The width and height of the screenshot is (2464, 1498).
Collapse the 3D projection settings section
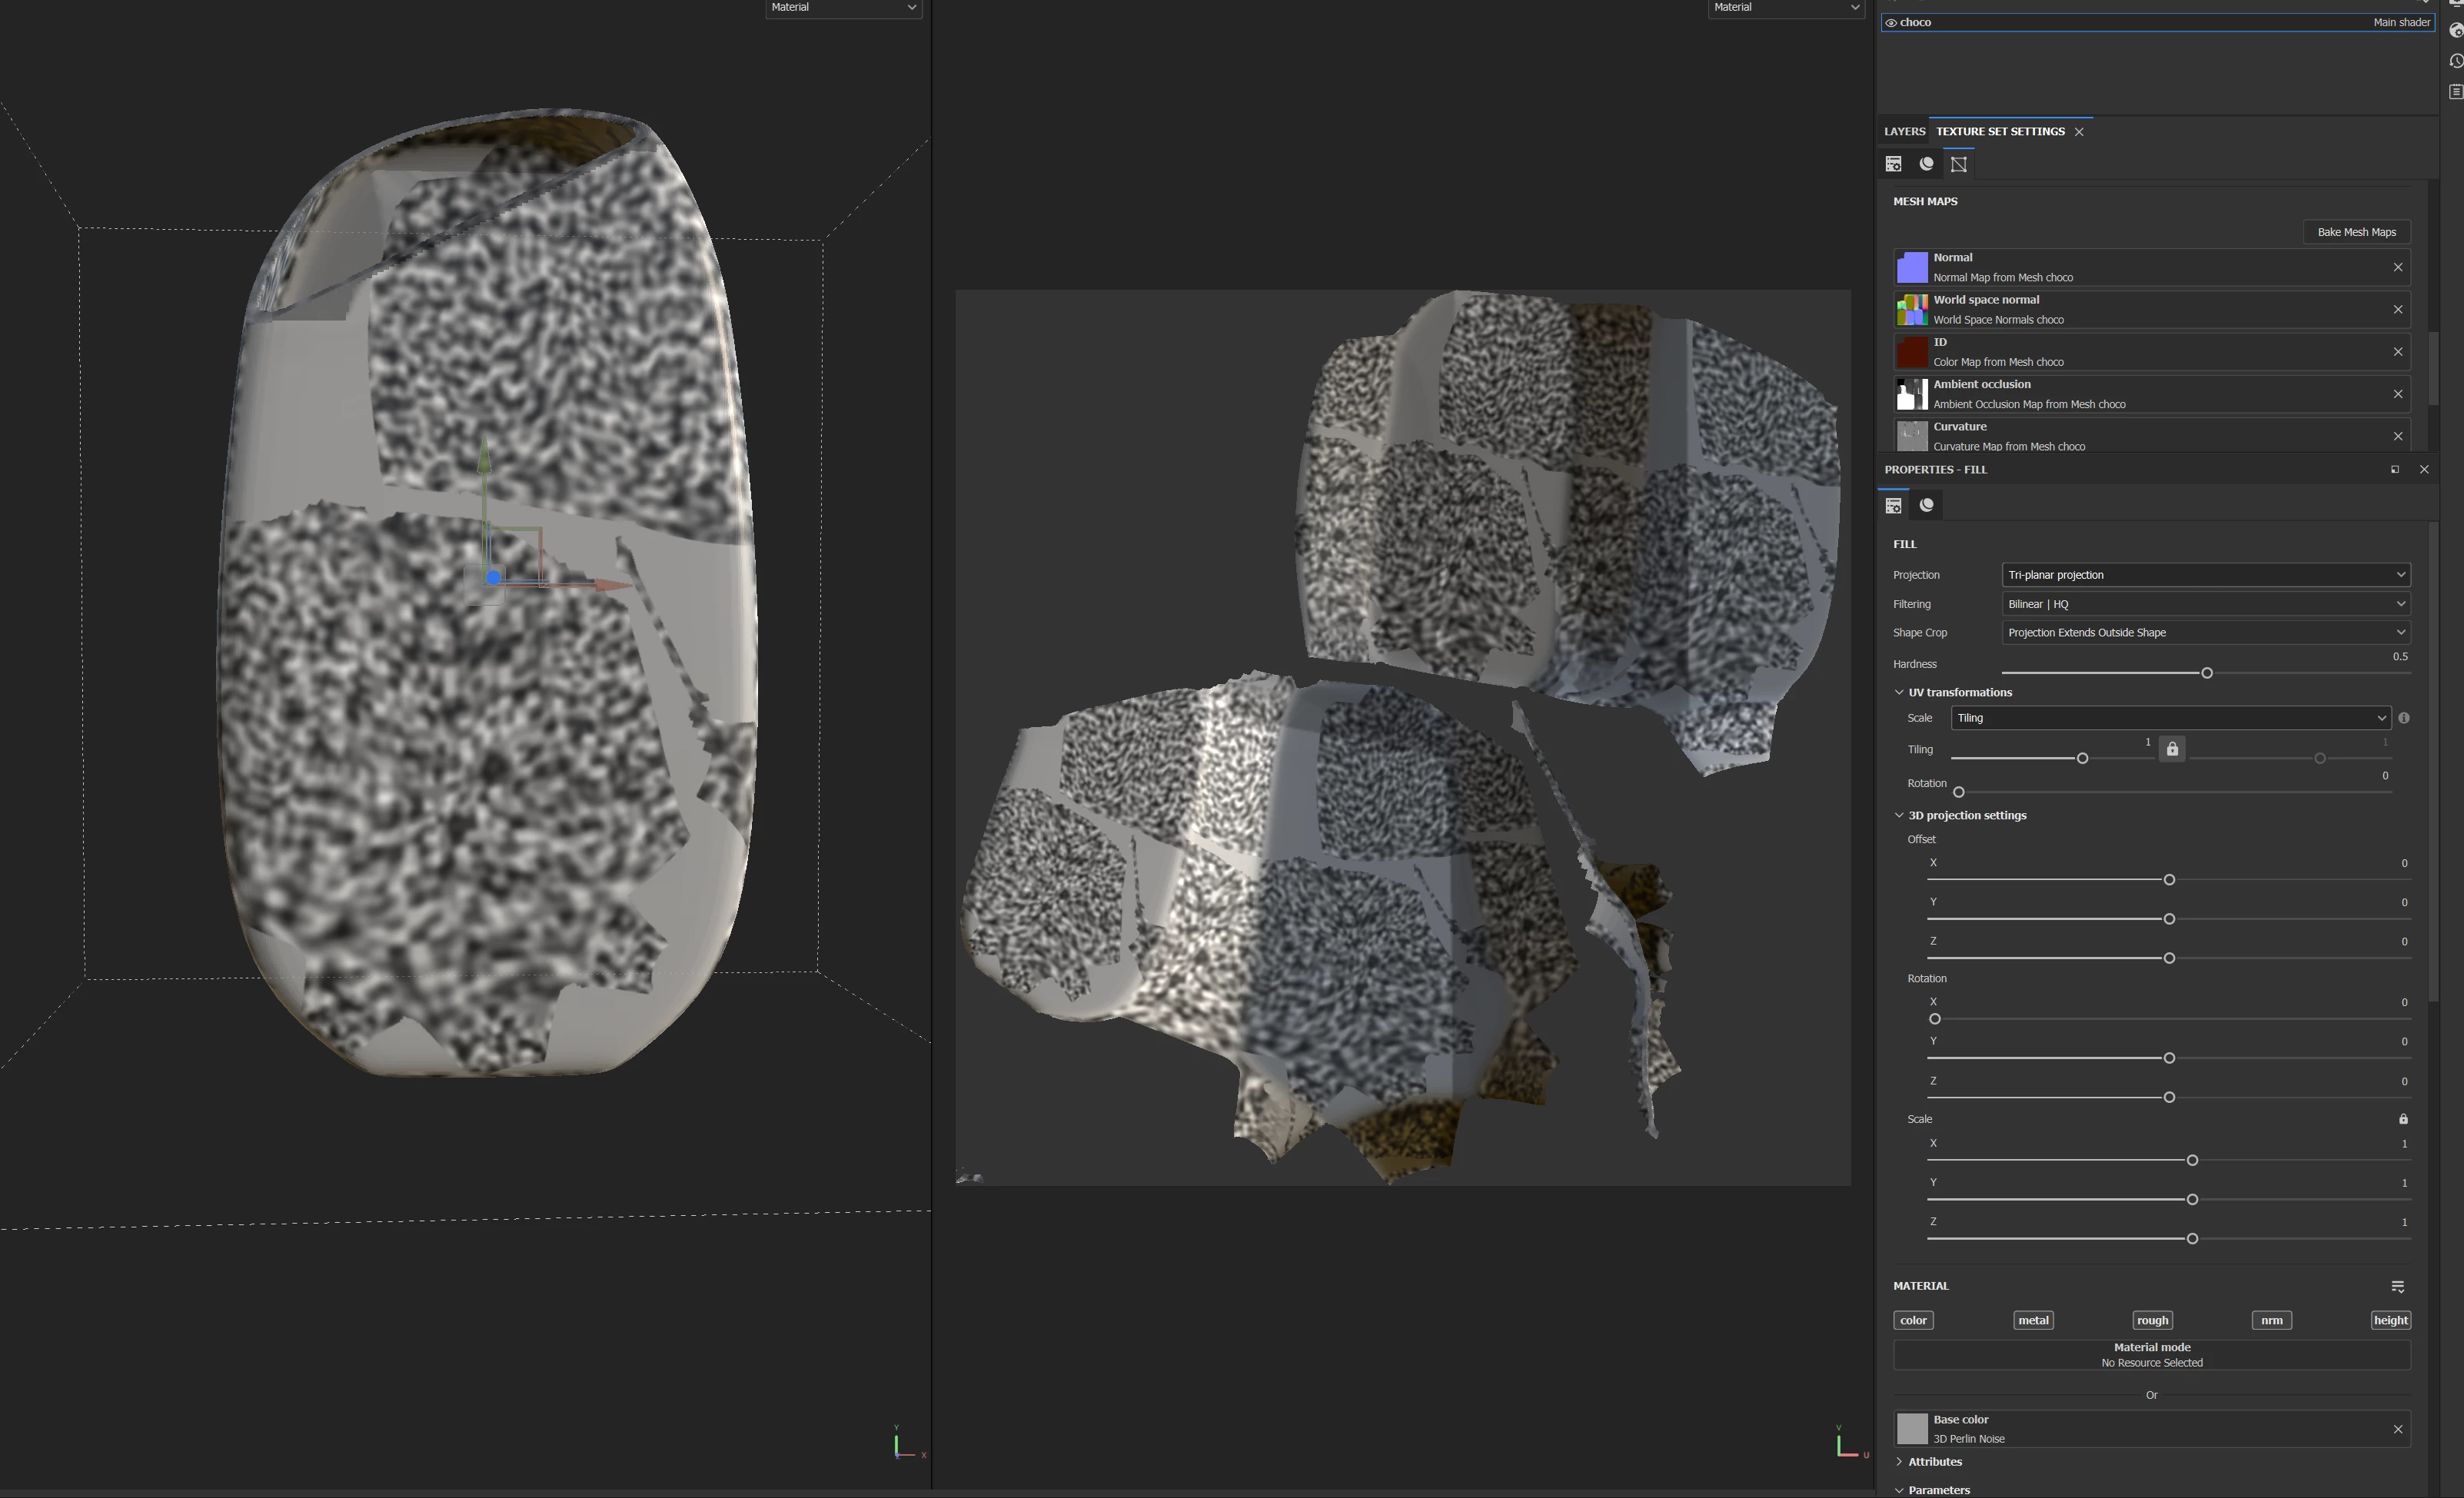click(x=1898, y=815)
